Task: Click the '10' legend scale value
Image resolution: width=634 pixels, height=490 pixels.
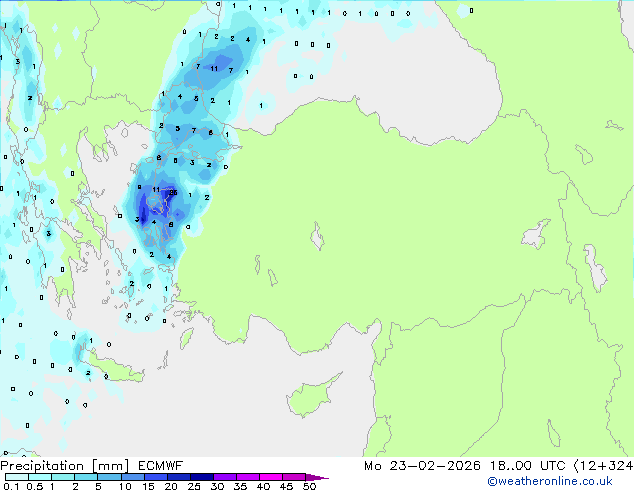Action: pos(125,486)
